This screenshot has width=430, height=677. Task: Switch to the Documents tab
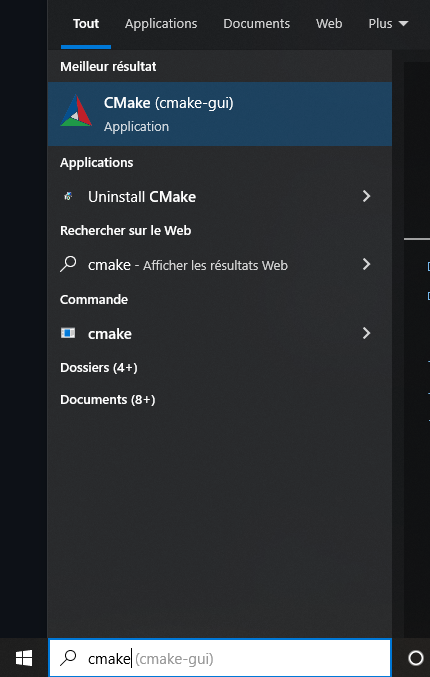(x=256, y=23)
